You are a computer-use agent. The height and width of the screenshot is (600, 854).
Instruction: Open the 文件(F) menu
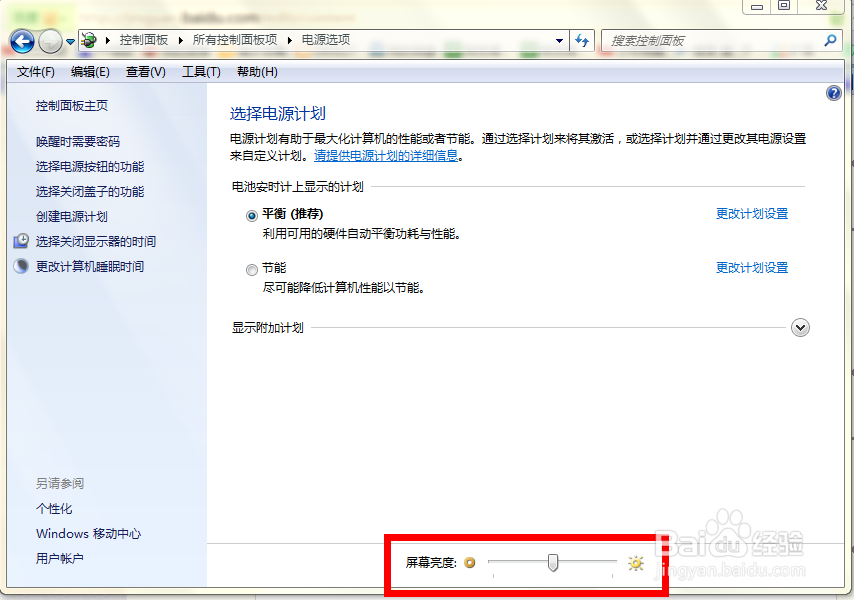coord(35,72)
